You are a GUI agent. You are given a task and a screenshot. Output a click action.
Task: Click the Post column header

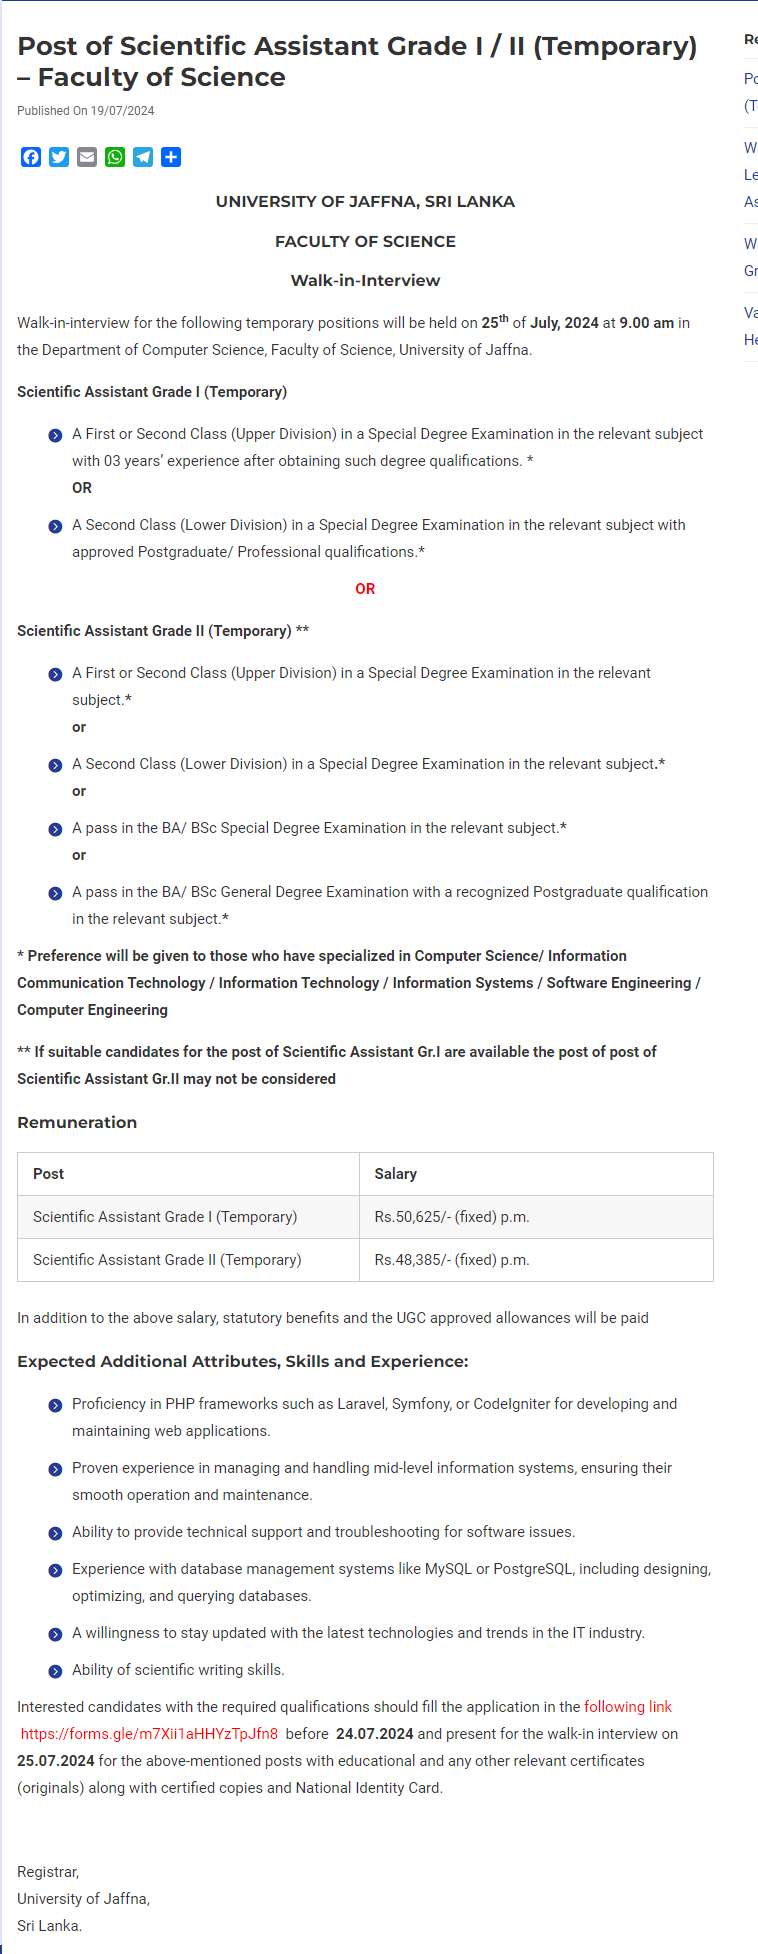[48, 1174]
